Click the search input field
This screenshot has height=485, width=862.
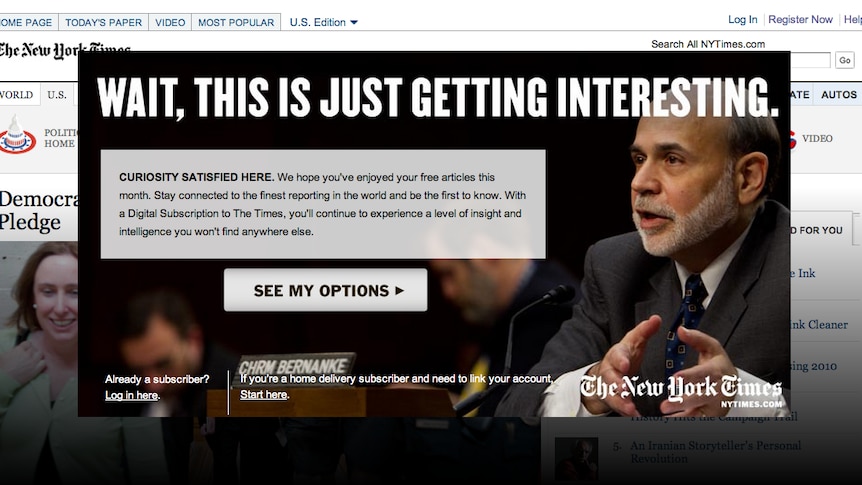(810, 60)
